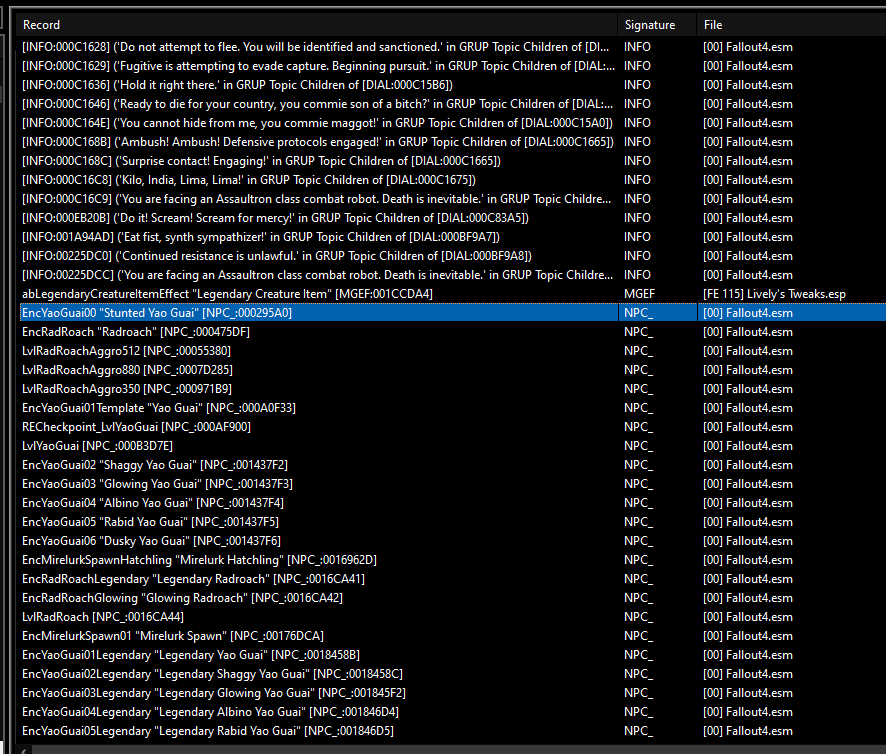Select INFO:00225DCC Assaultron class combat robot row
886x754 pixels.
(452, 275)
